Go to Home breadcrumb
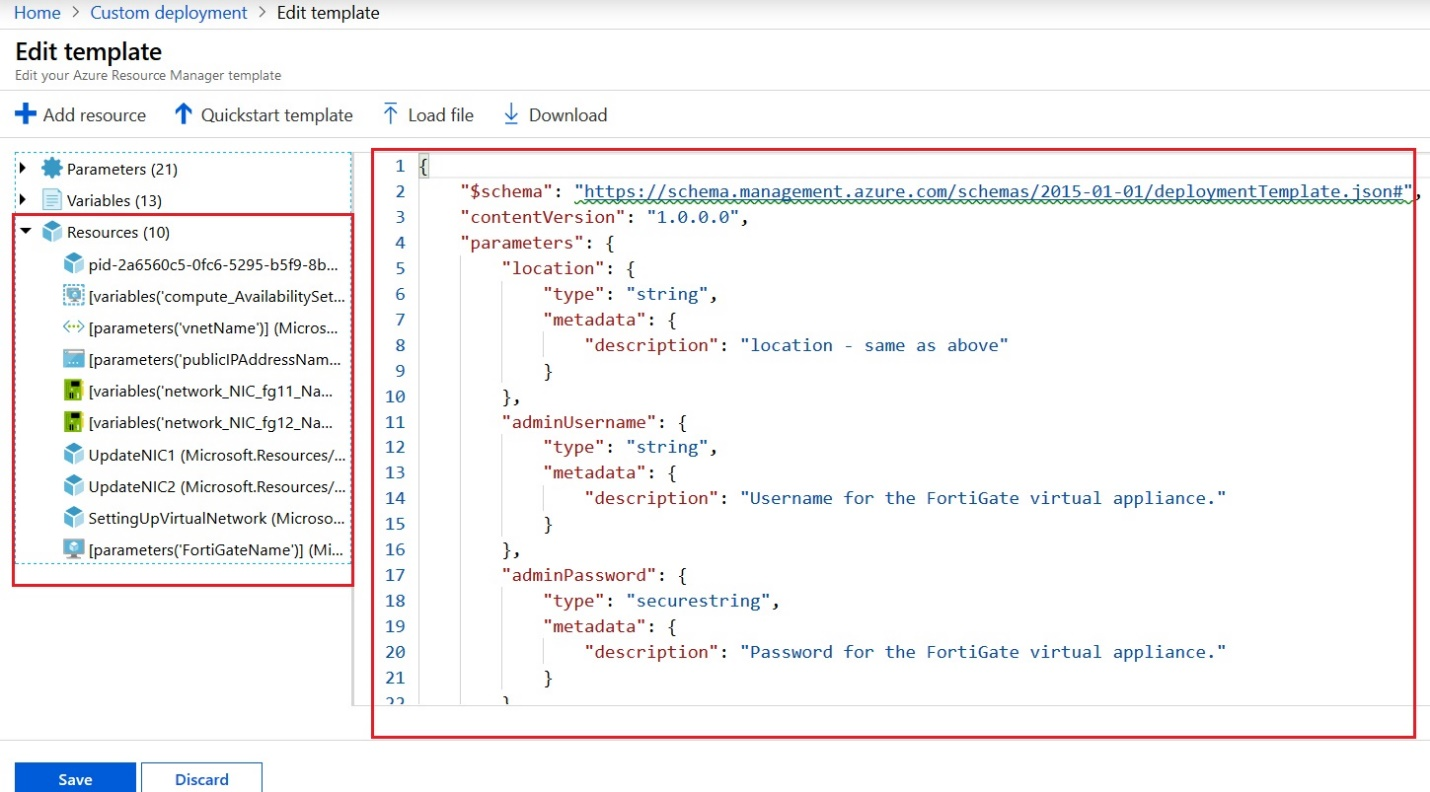This screenshot has height=792, width=1430. (36, 13)
